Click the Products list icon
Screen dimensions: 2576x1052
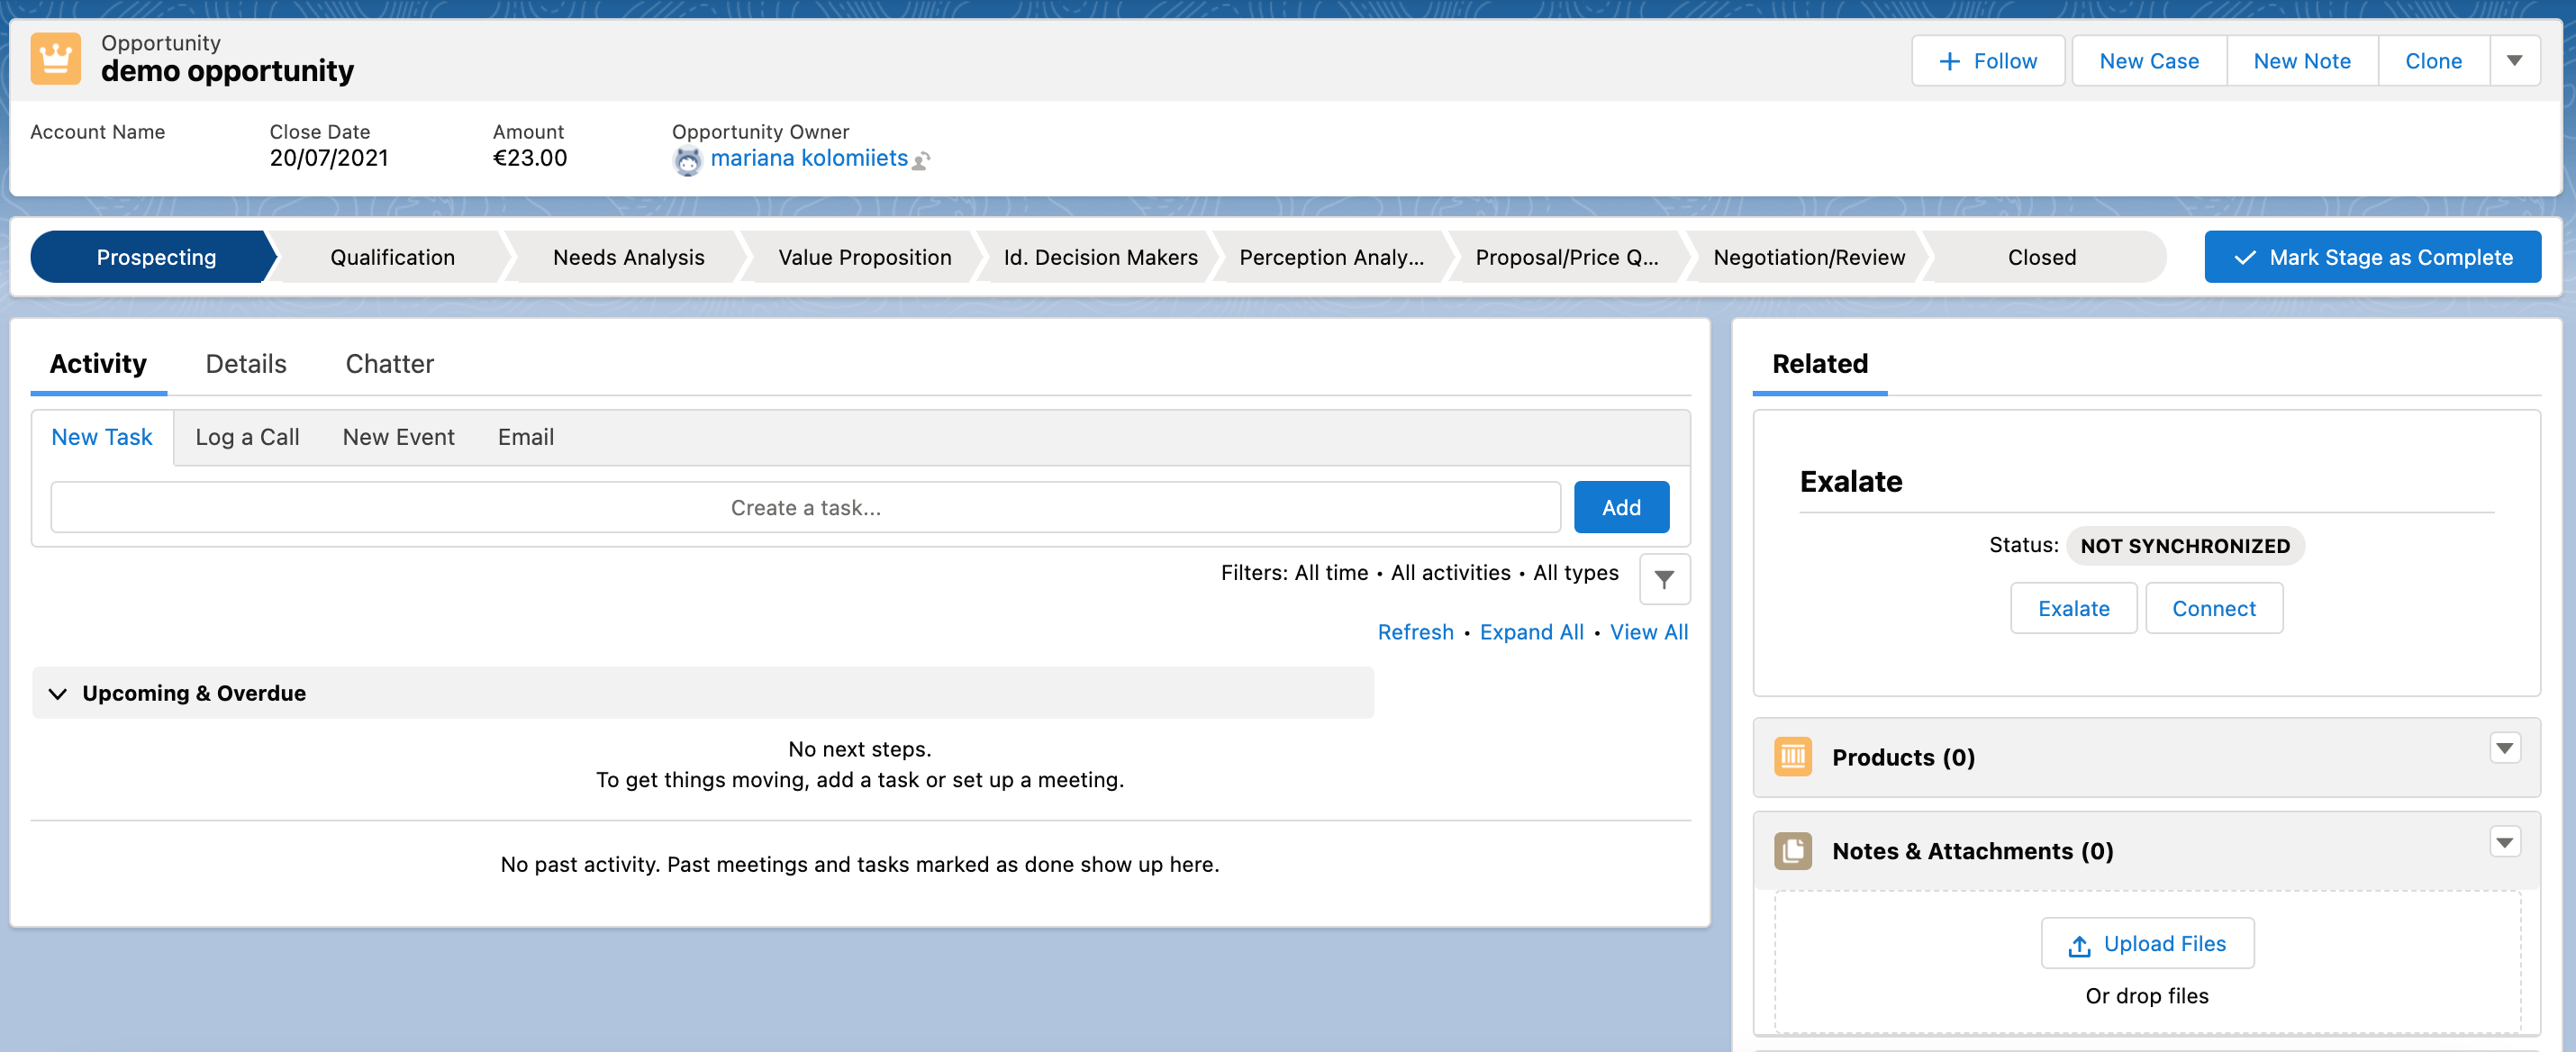click(x=1792, y=756)
